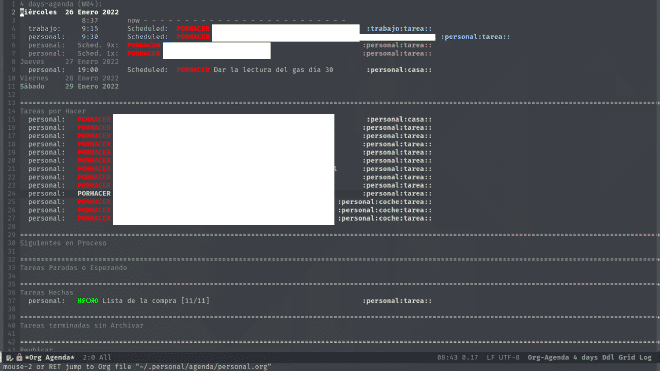Image resolution: width=660 pixels, height=371 pixels.
Task: Click the 19:00 scheduled time
Action: pyautogui.click(x=88, y=70)
